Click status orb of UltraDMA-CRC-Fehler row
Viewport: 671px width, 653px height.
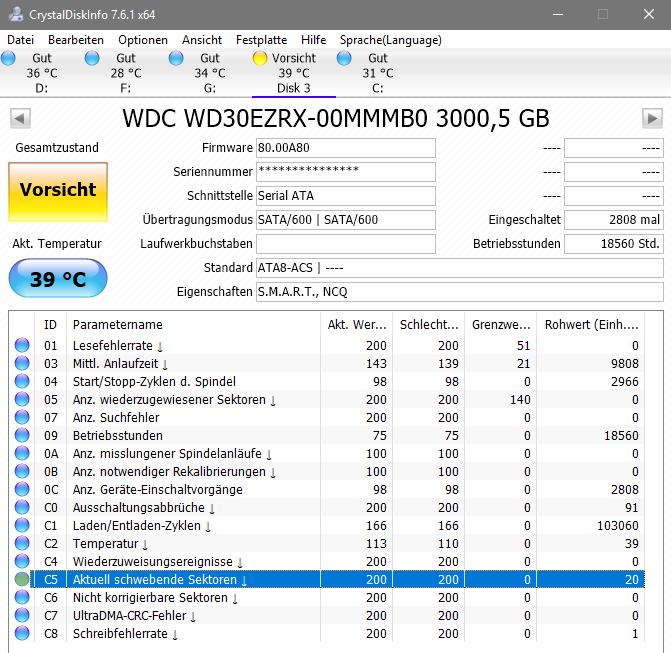pos(22,615)
